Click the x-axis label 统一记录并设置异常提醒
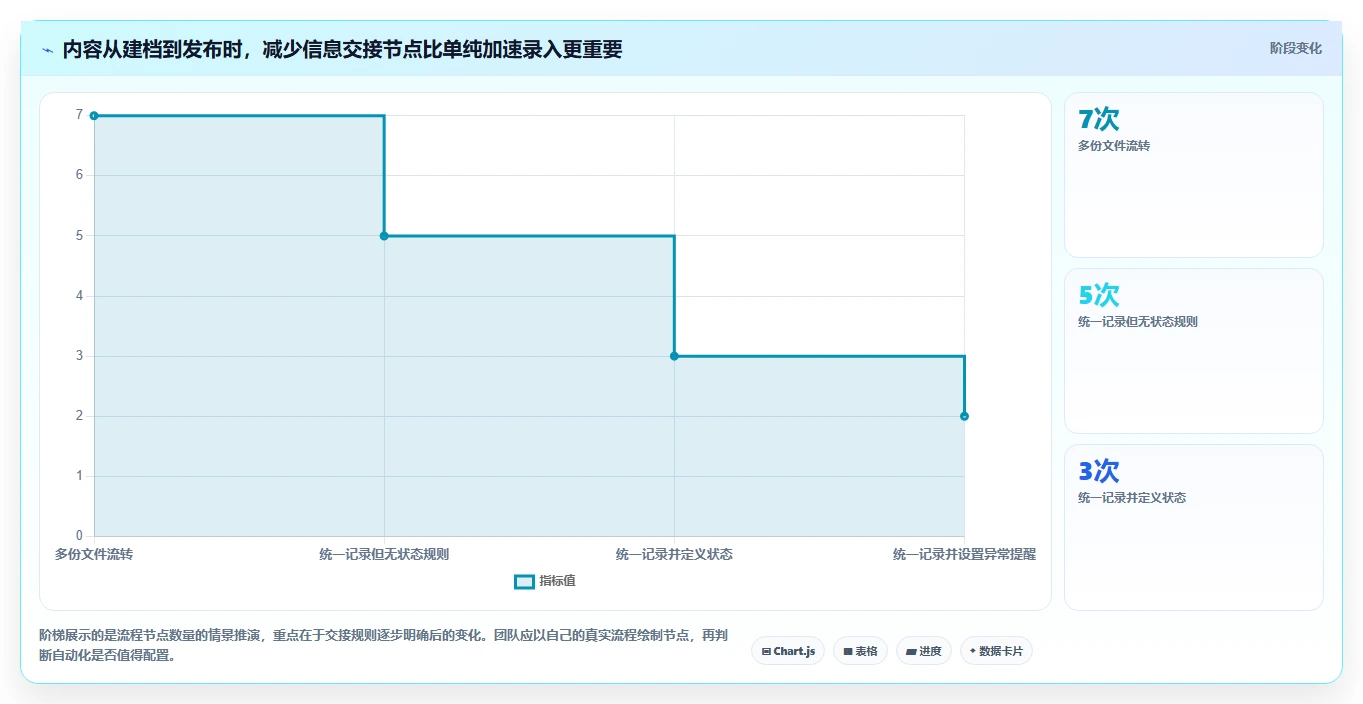Image resolution: width=1363 pixels, height=704 pixels. 964,554
